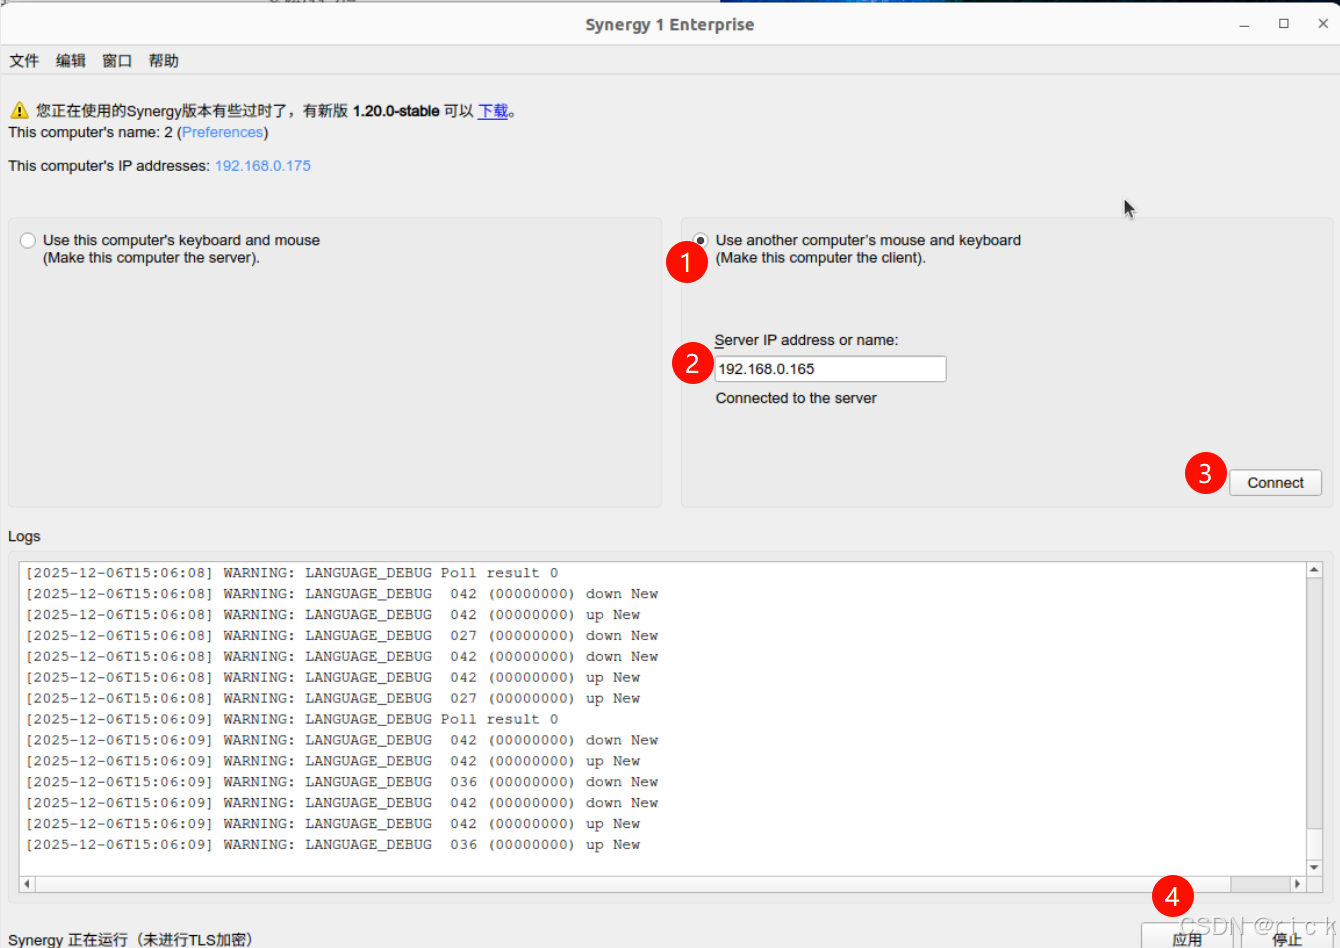
Task: Click the horizontal scrollbar thumb in logs
Action: pos(1260,884)
